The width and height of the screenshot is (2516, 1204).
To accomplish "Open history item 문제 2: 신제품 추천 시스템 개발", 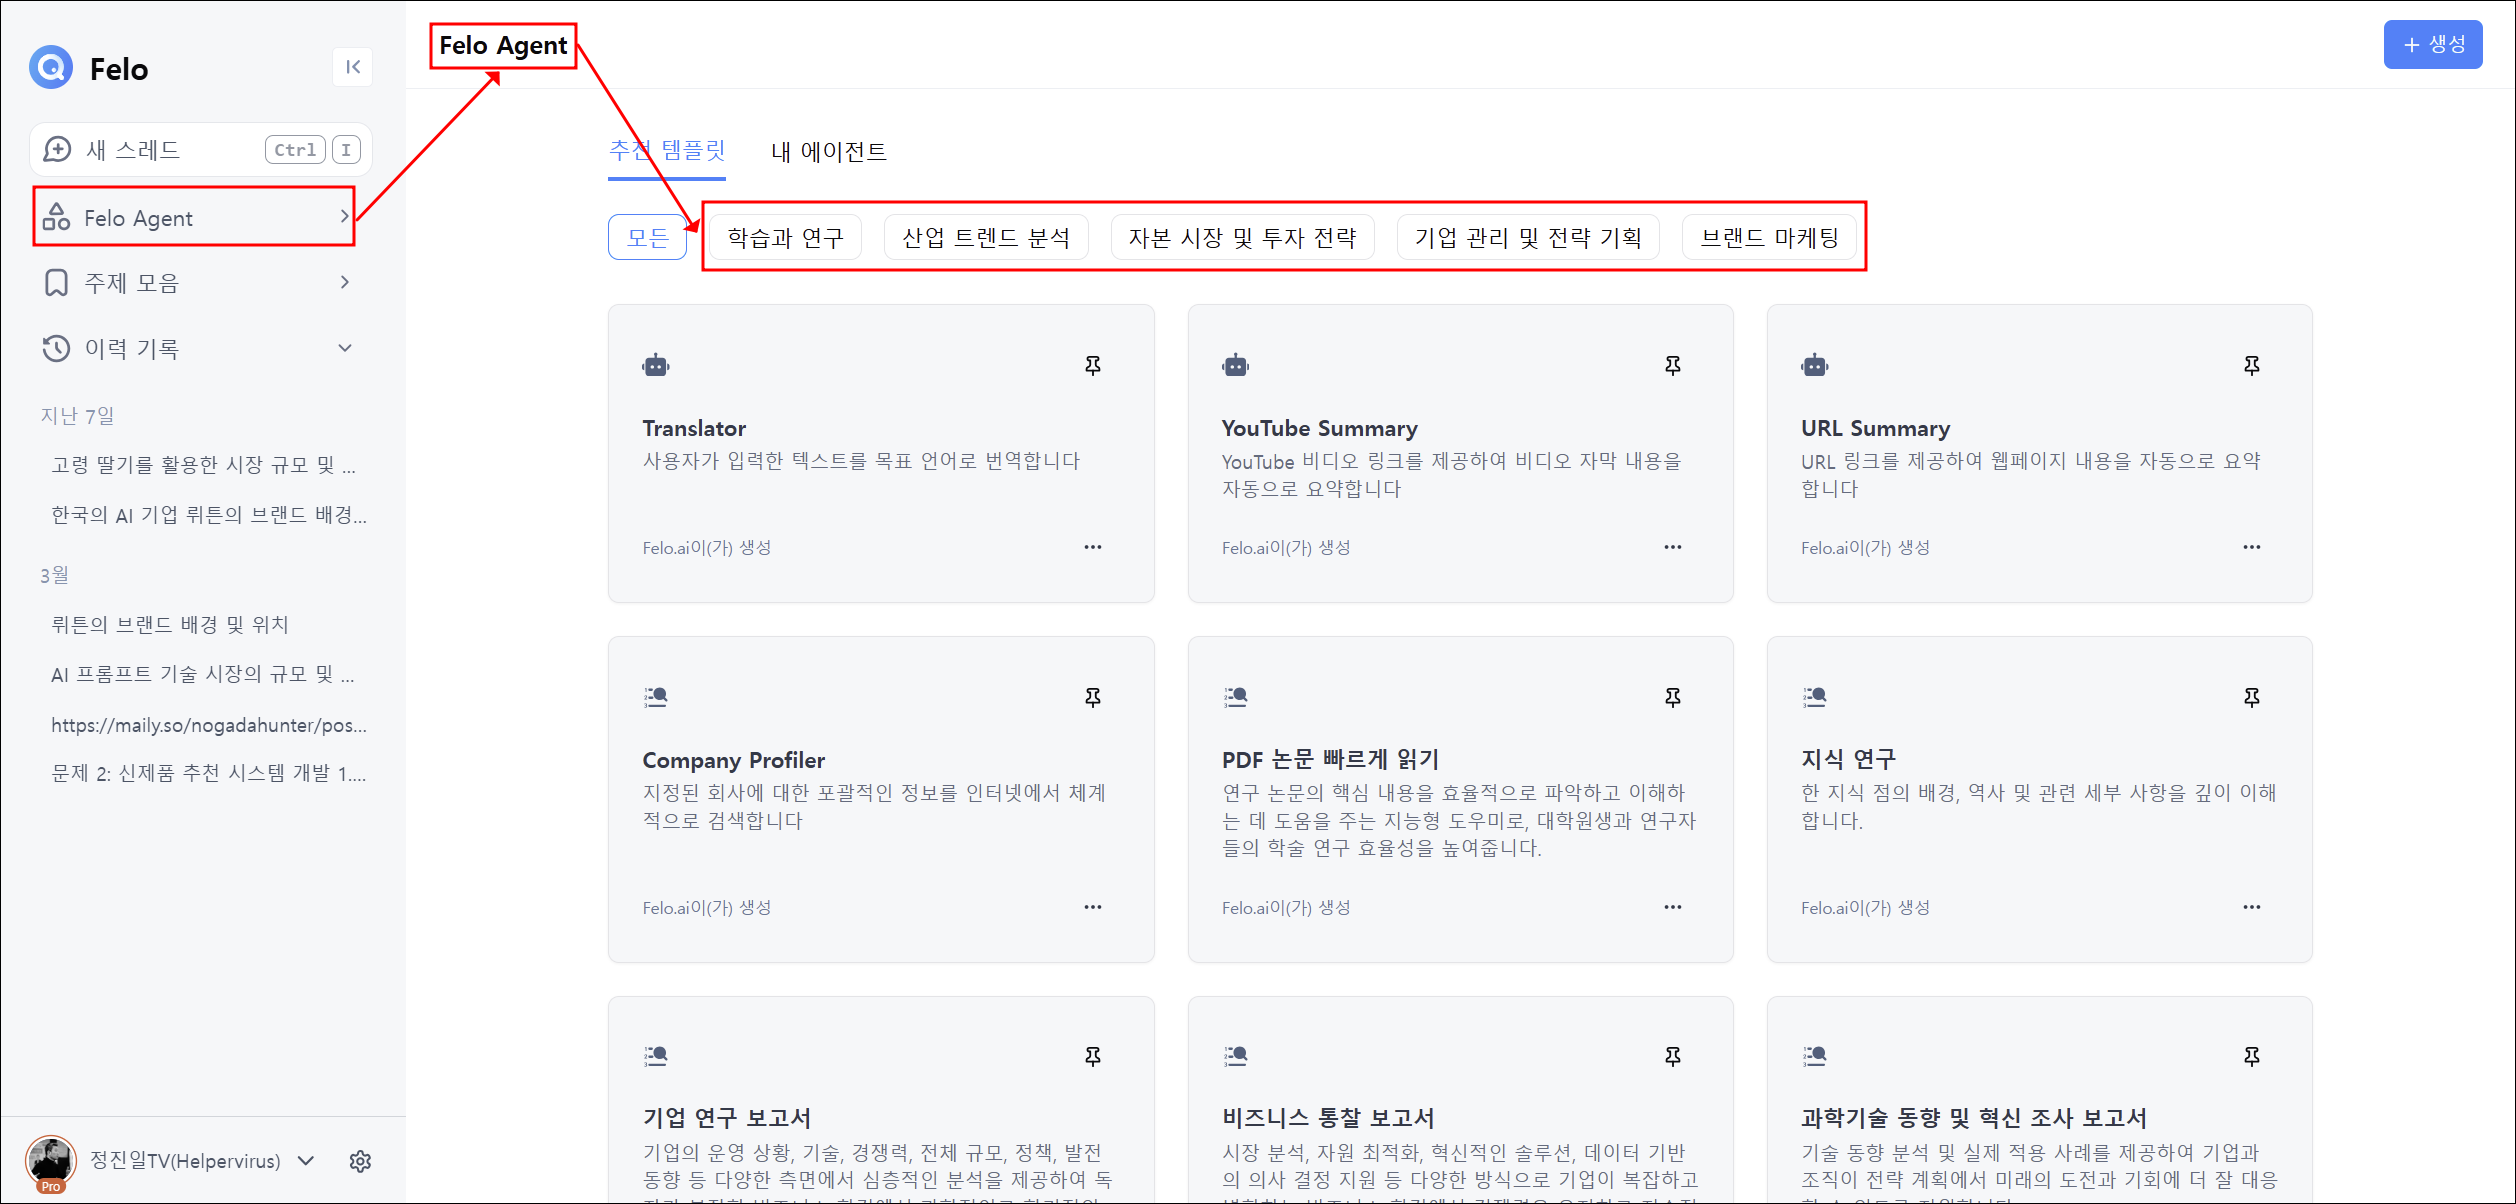I will tap(209, 773).
